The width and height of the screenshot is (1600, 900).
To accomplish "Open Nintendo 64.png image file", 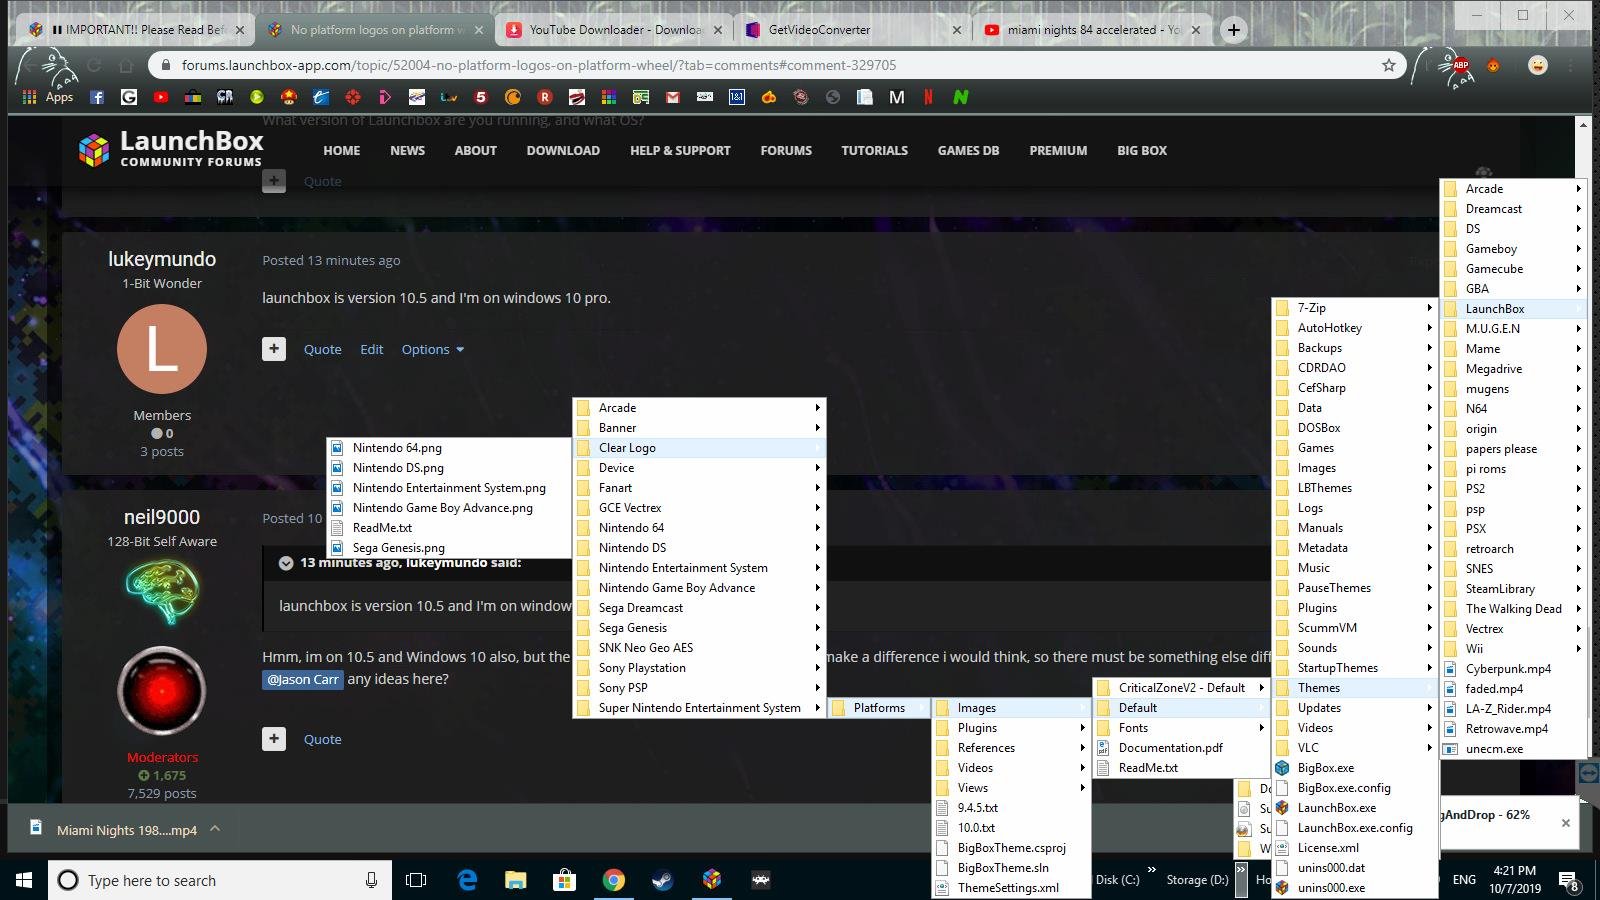I will pyautogui.click(x=448, y=448).
